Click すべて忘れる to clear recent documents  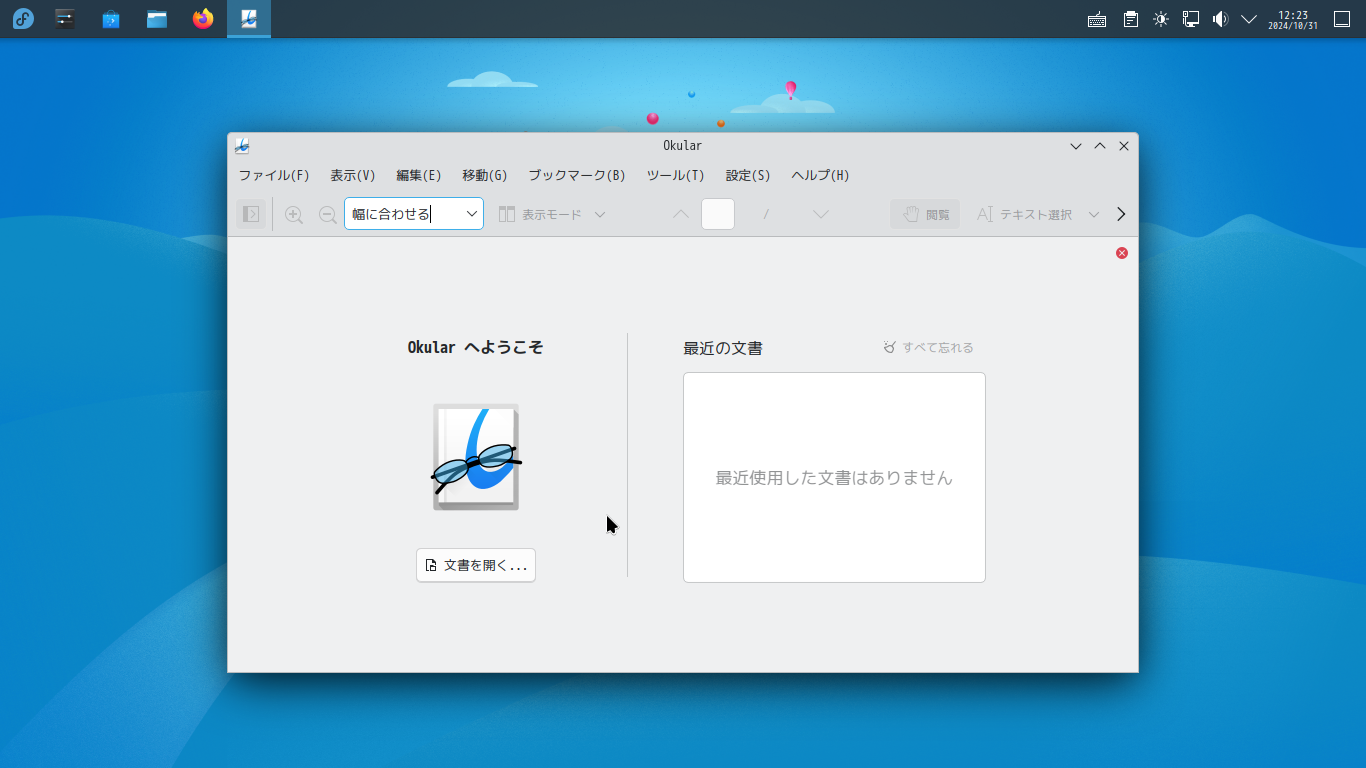(928, 348)
